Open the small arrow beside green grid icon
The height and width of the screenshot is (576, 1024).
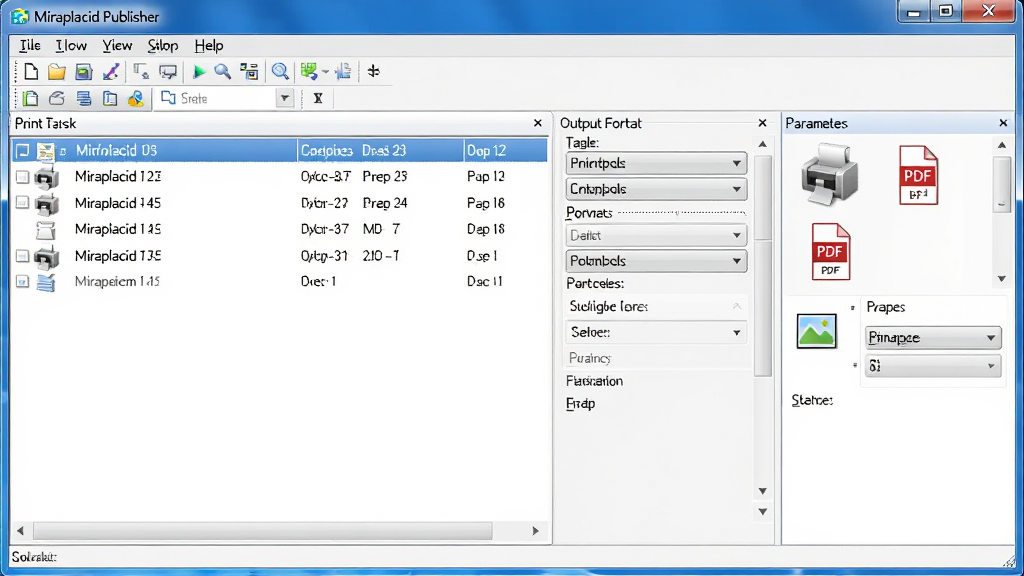coord(325,72)
